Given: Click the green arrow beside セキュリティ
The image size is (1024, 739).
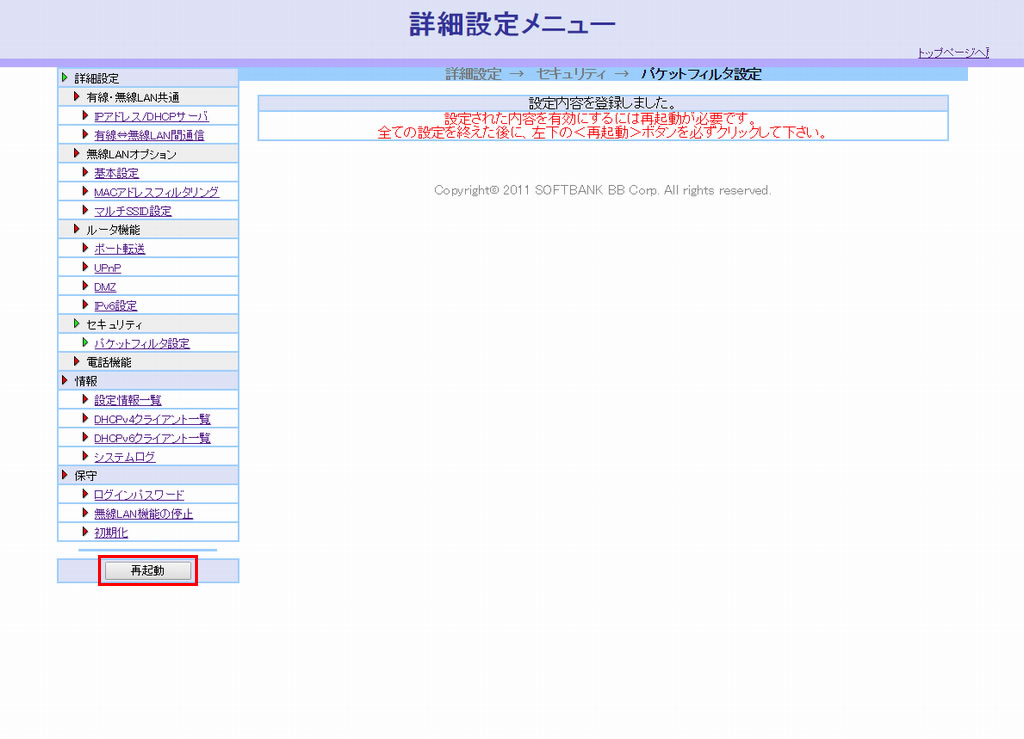Looking at the screenshot, I should 77,324.
